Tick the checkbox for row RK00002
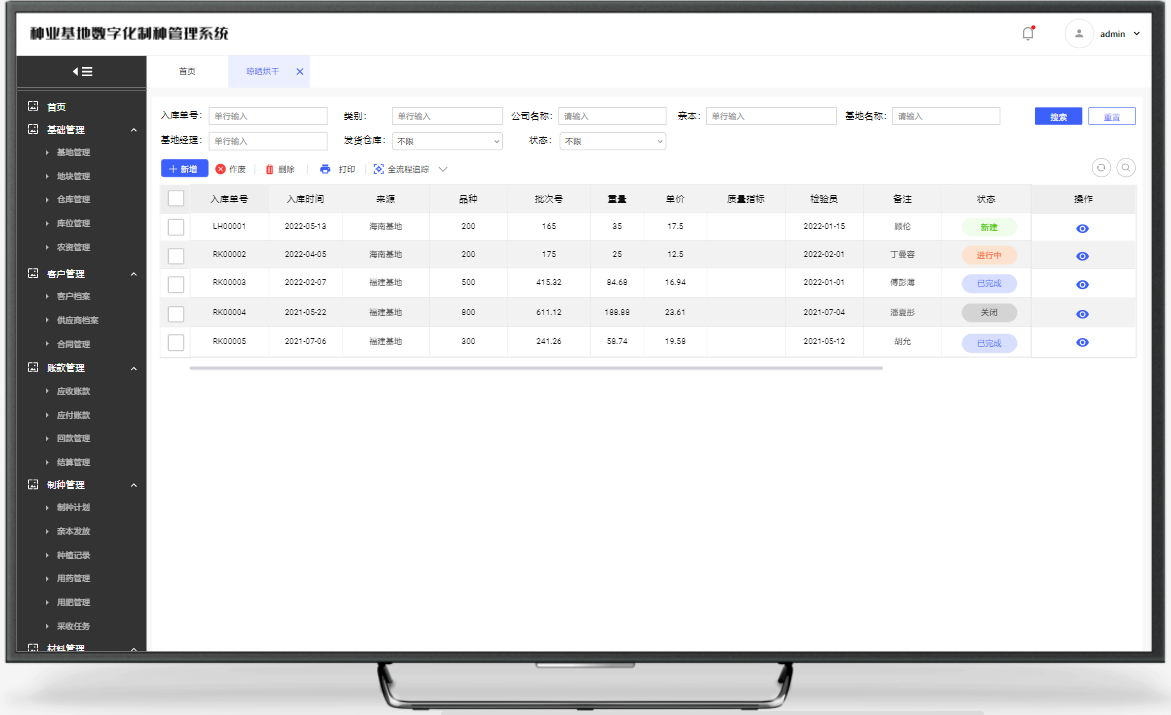The image size is (1171, 715). pos(176,255)
